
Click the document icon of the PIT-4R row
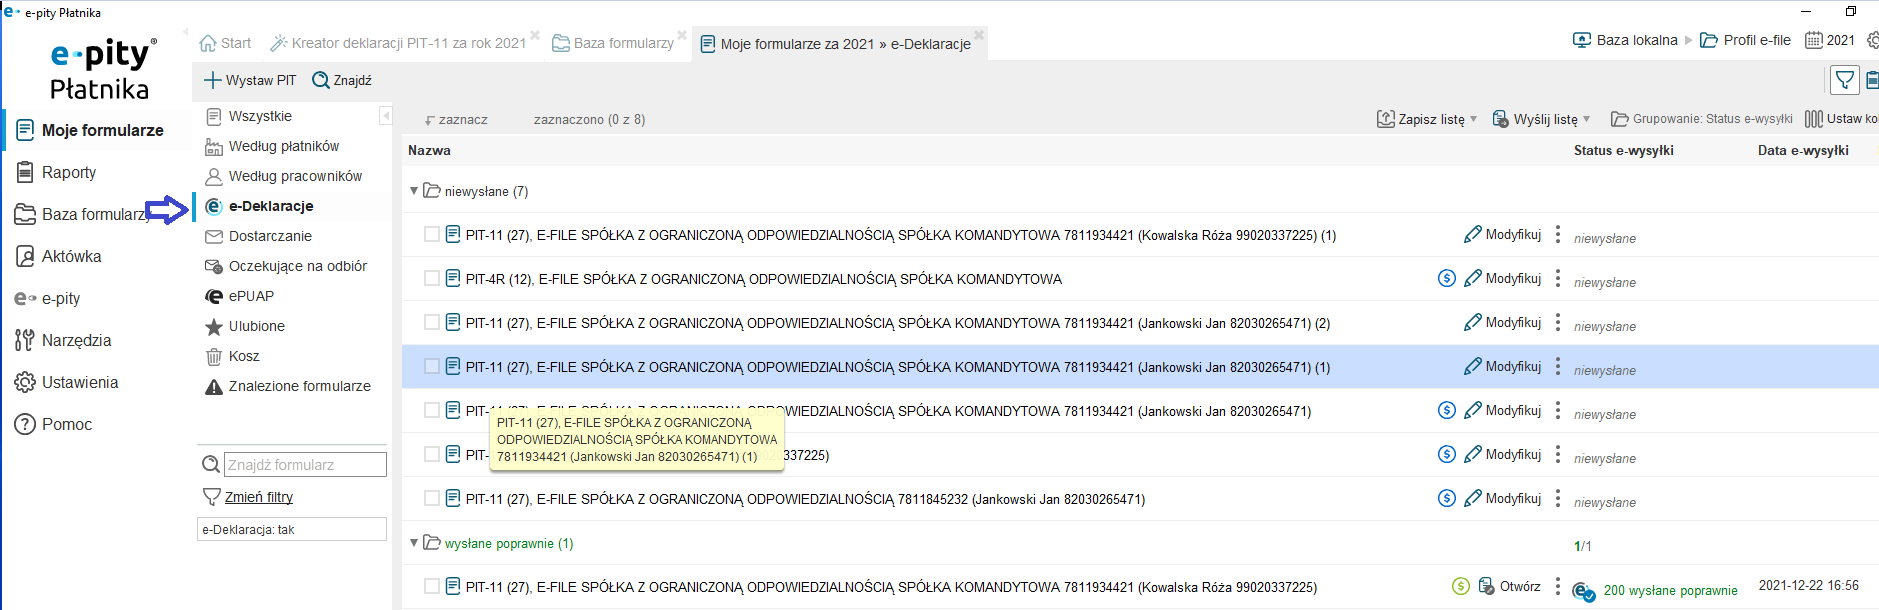pos(453,279)
